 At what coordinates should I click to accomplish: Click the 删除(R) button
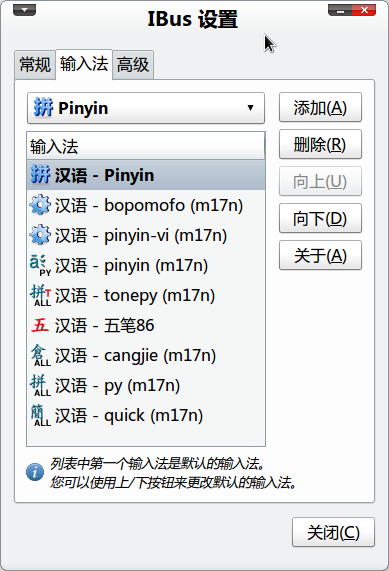click(320, 144)
